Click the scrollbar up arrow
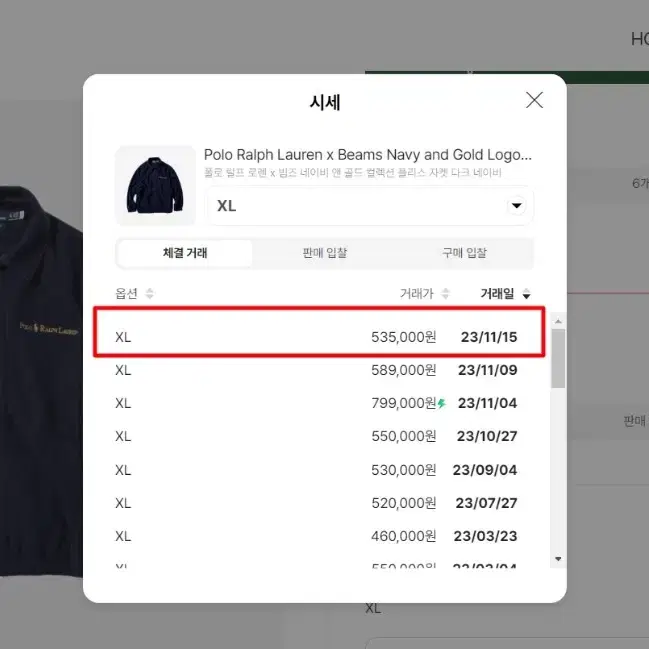The image size is (649, 649). [558, 321]
